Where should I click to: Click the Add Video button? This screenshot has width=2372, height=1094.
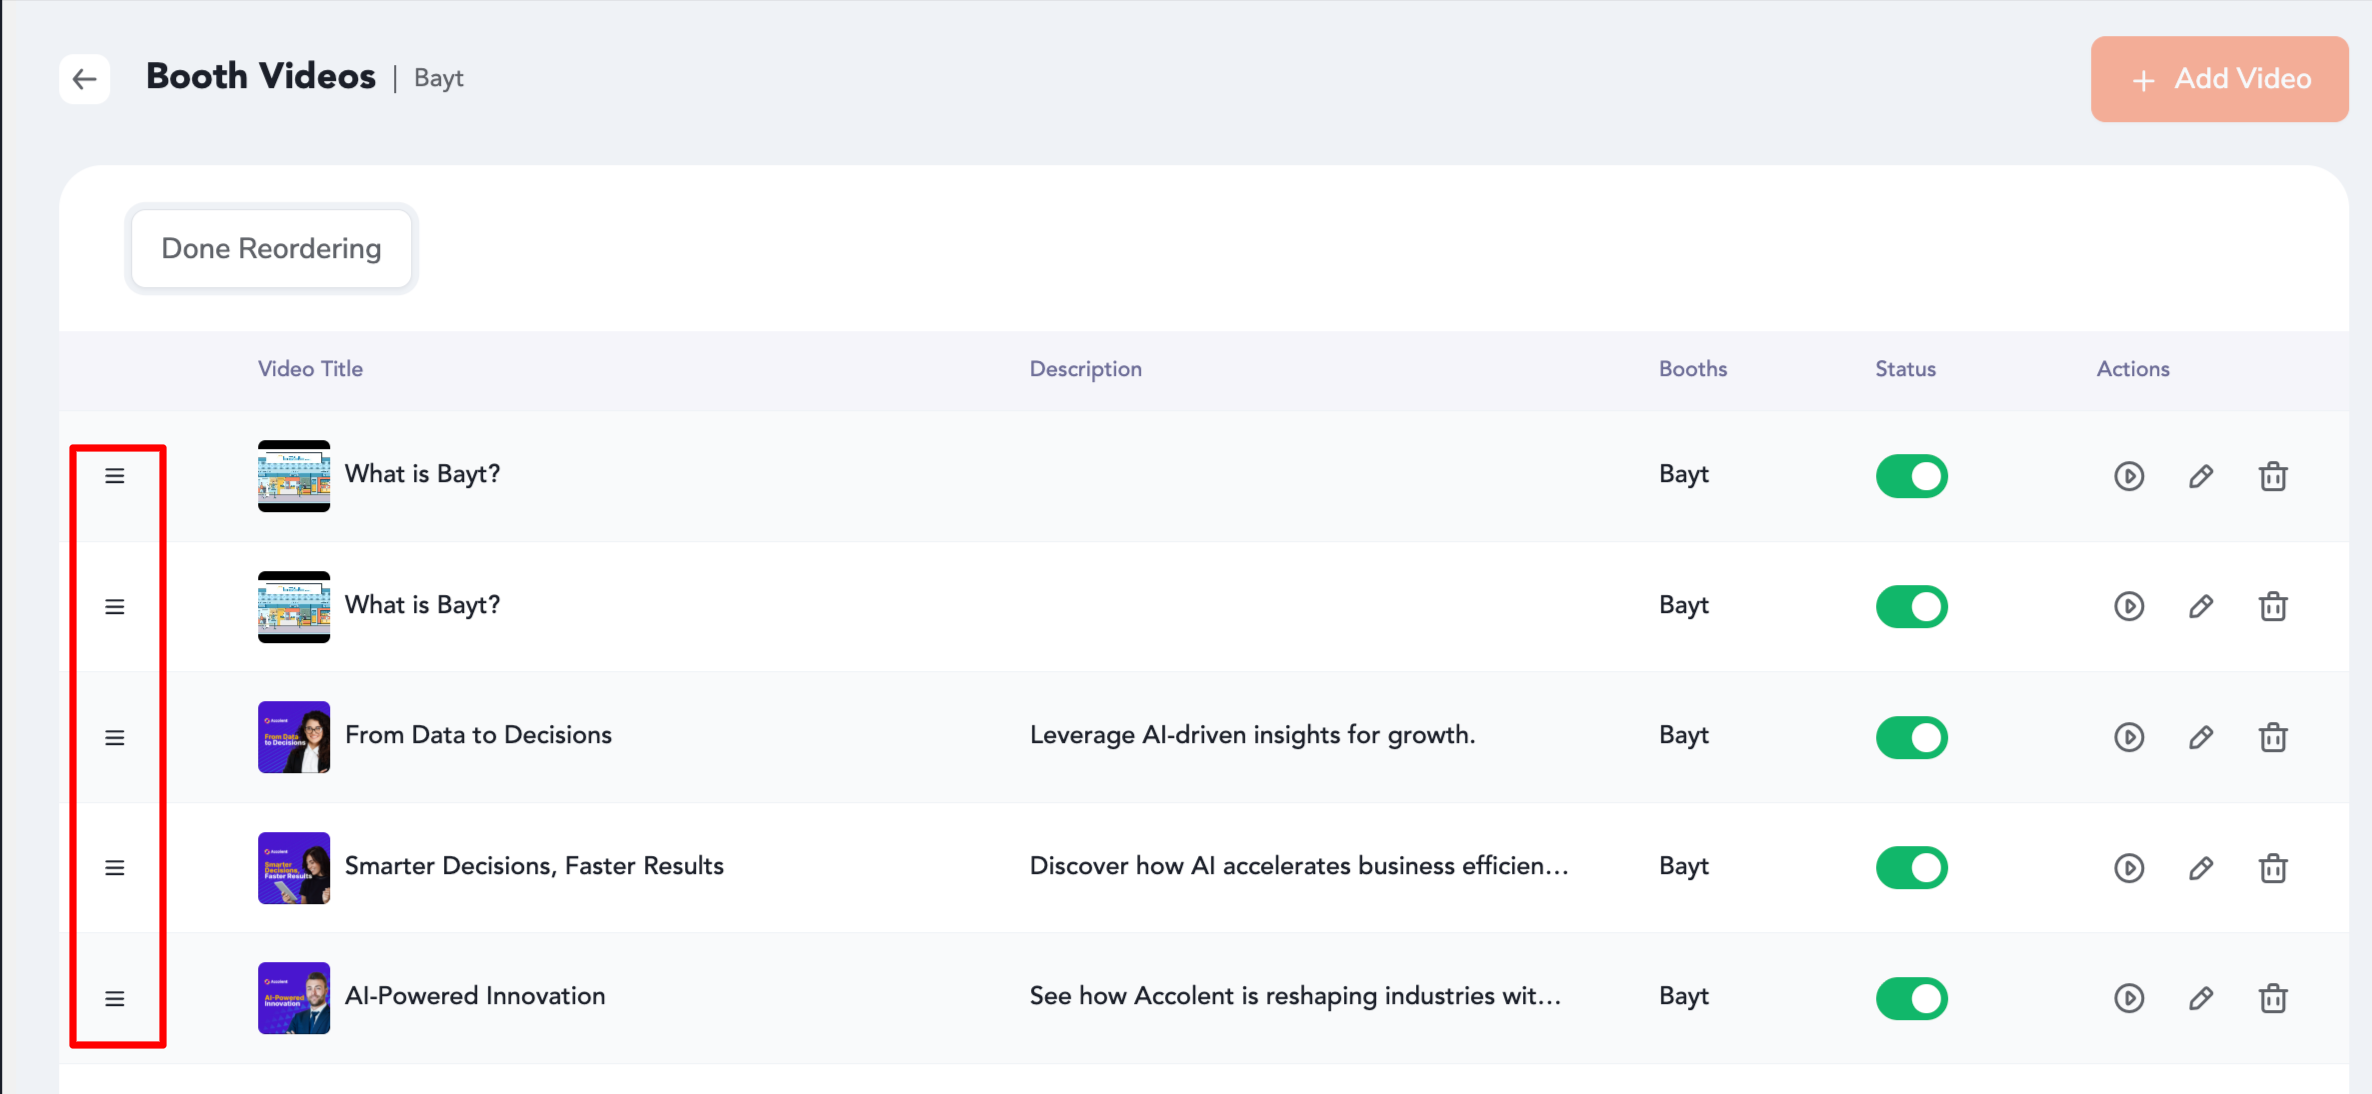(x=2219, y=79)
